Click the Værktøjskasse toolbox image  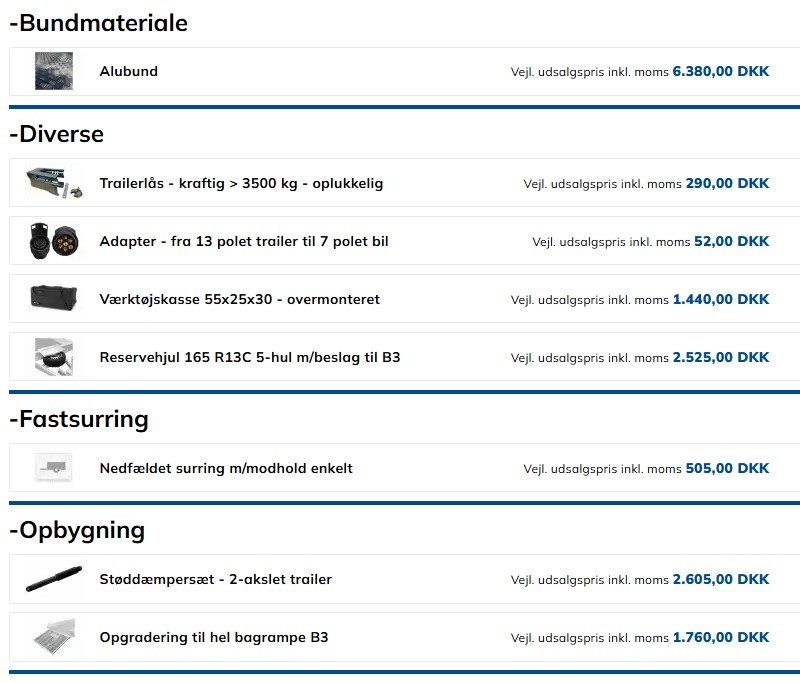54,299
